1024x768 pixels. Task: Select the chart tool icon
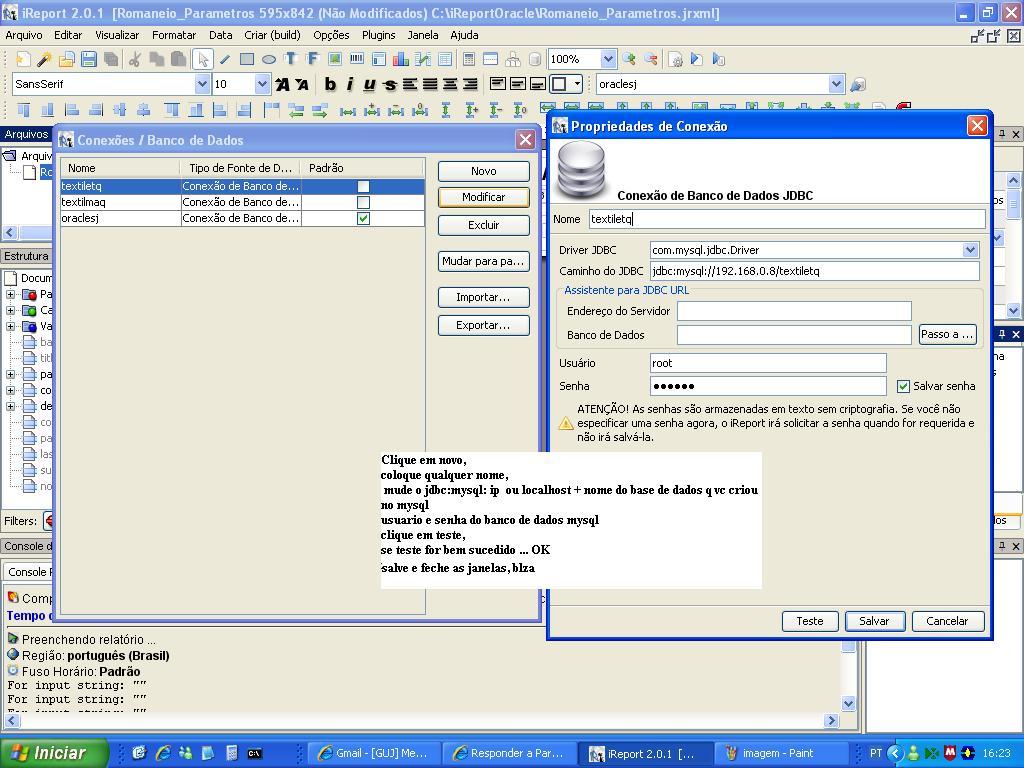(400, 59)
